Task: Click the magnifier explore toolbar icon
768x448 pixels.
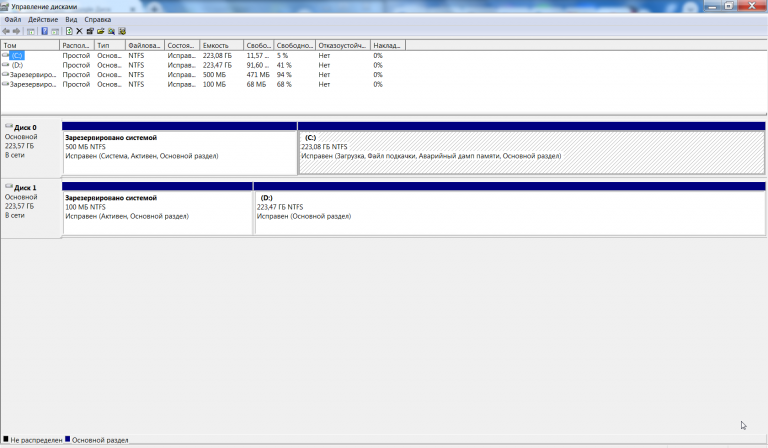Action: tap(112, 31)
